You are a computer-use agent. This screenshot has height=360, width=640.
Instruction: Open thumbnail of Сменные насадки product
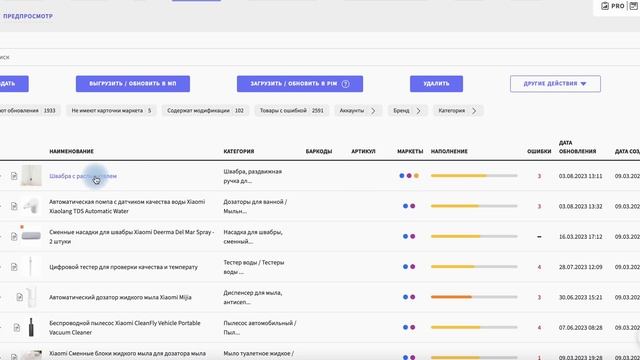[31, 236]
